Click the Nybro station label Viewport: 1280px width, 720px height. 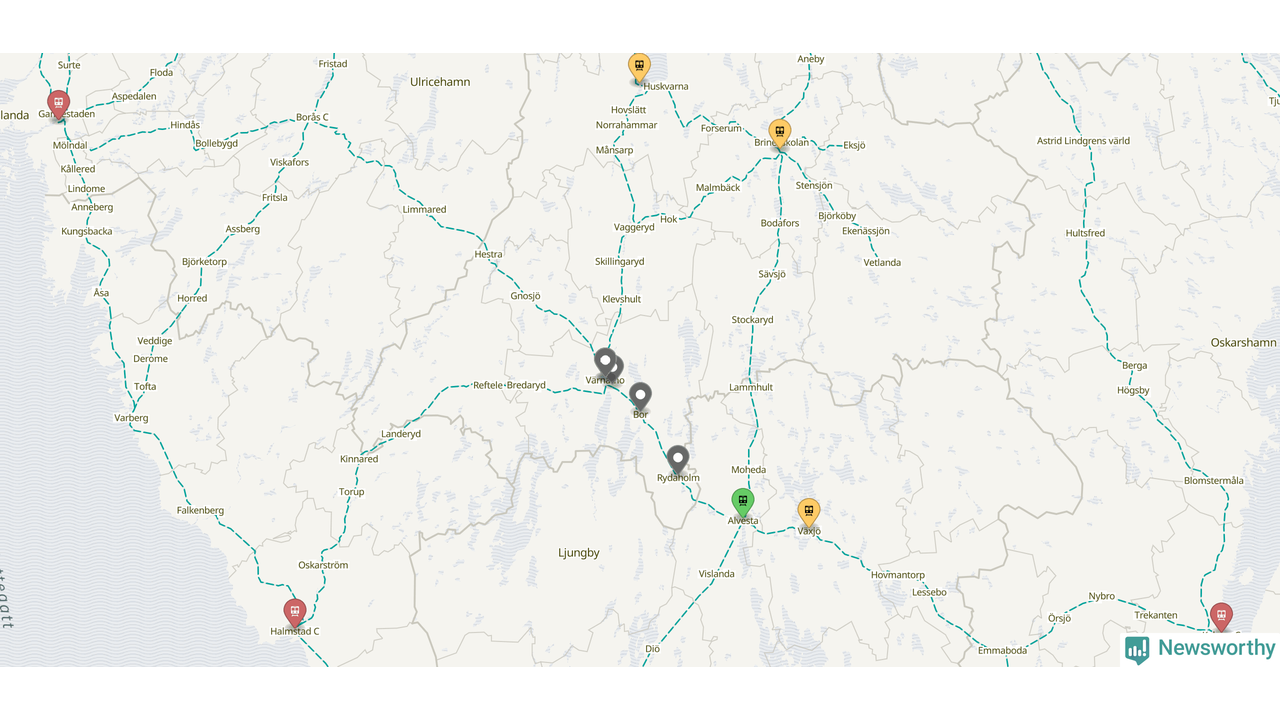click(1101, 596)
